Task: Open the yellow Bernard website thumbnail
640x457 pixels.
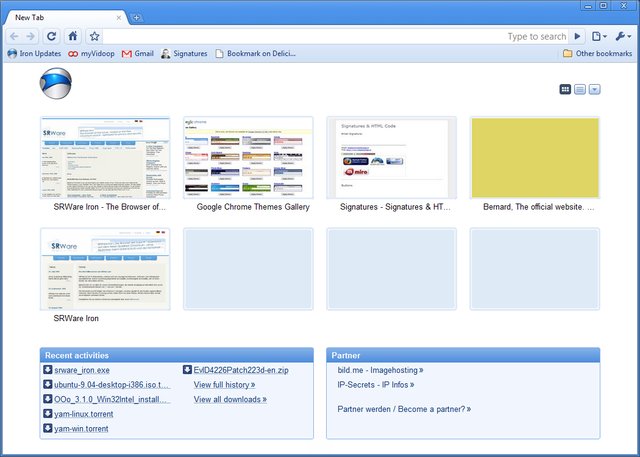Action: tap(535, 158)
